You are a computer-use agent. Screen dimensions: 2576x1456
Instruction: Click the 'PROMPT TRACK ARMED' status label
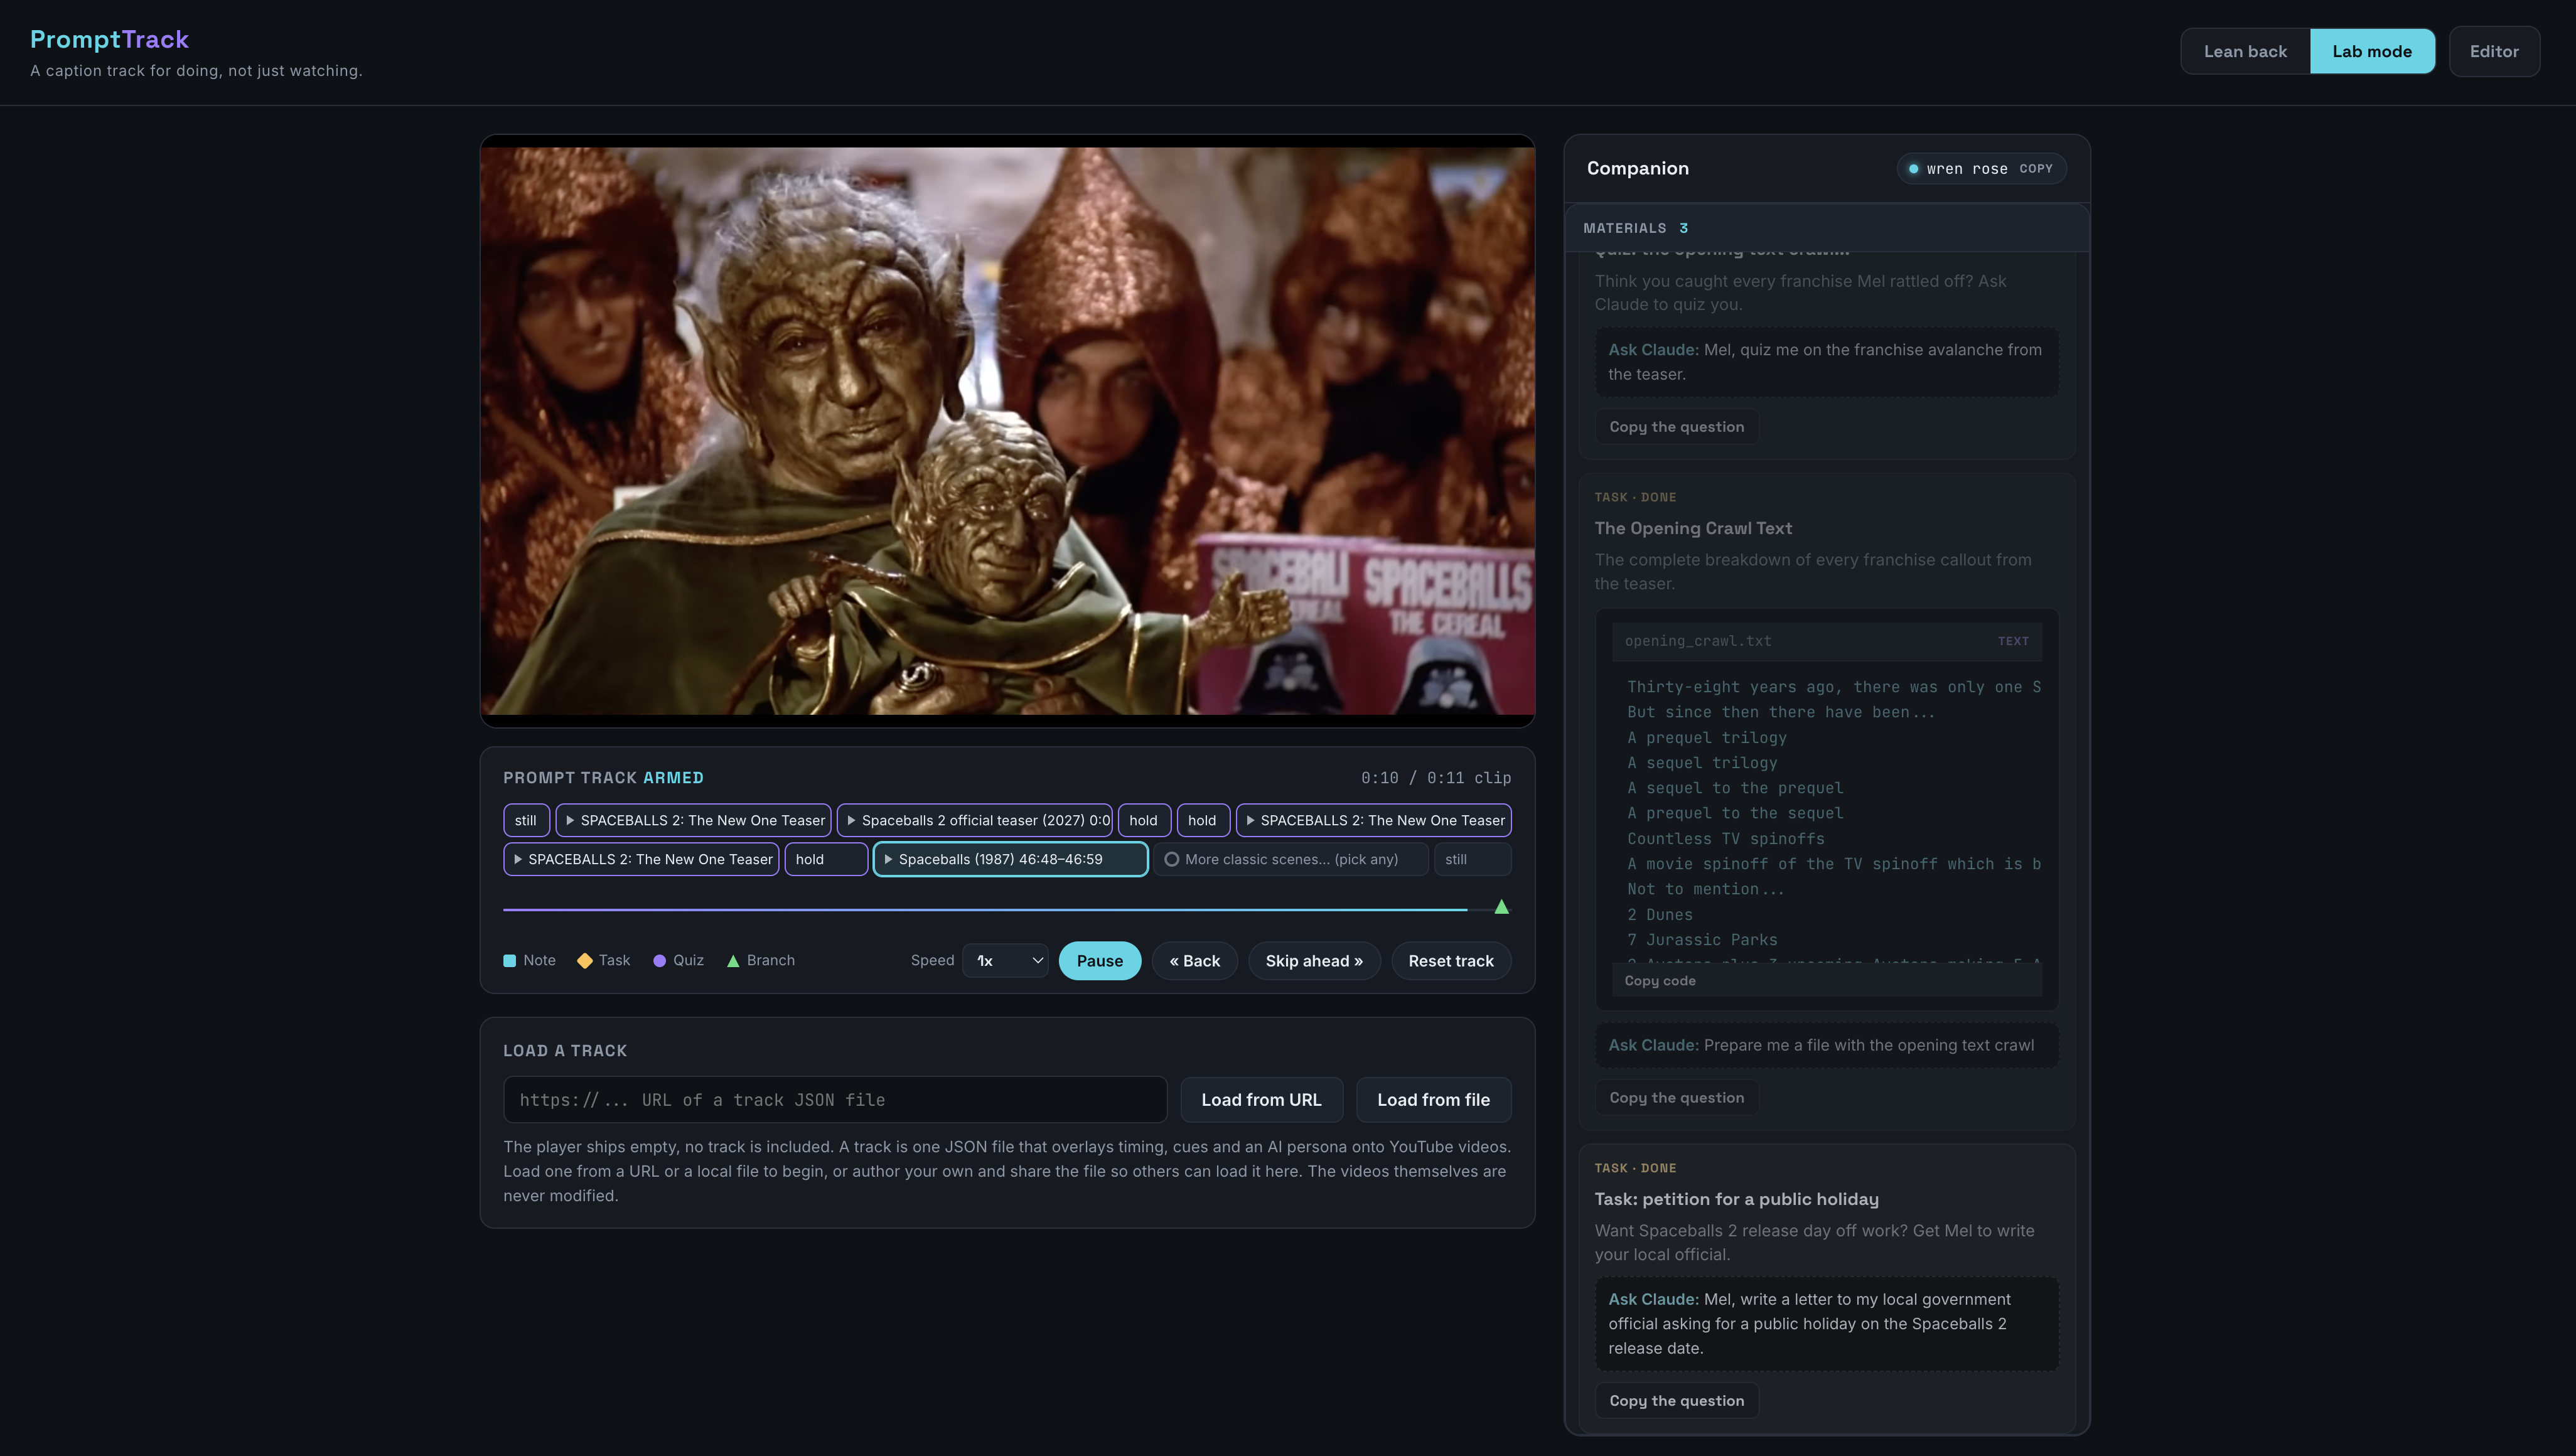603,778
